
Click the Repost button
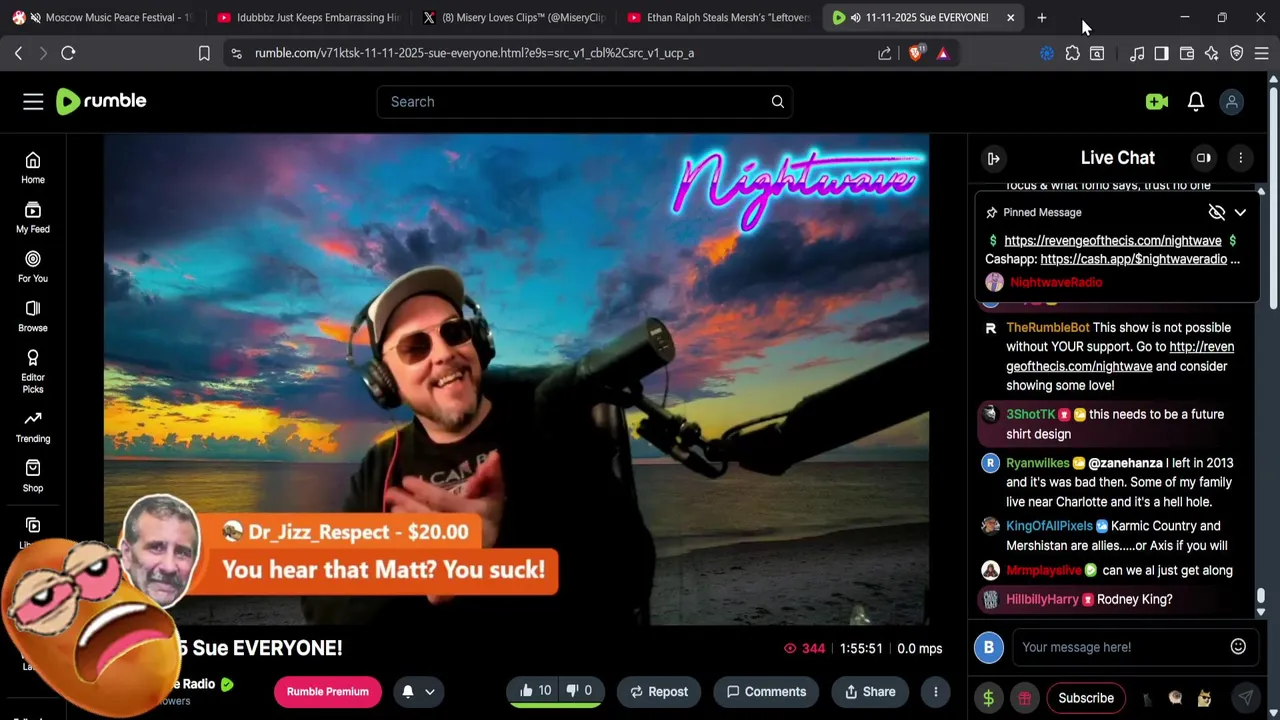pos(659,691)
